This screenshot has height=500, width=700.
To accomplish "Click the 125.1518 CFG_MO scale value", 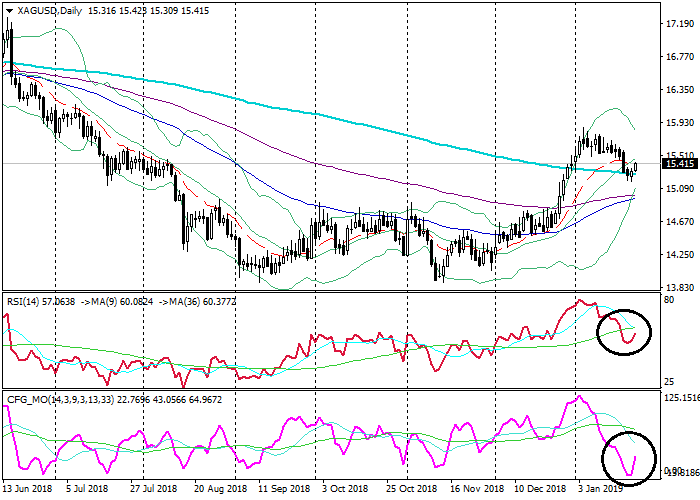I will point(678,398).
